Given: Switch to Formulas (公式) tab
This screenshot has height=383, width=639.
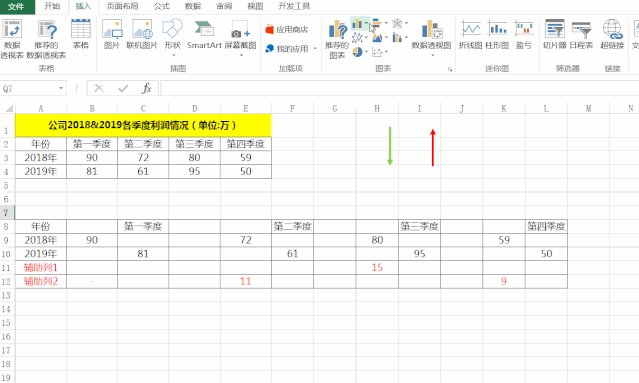Looking at the screenshot, I should [x=161, y=6].
